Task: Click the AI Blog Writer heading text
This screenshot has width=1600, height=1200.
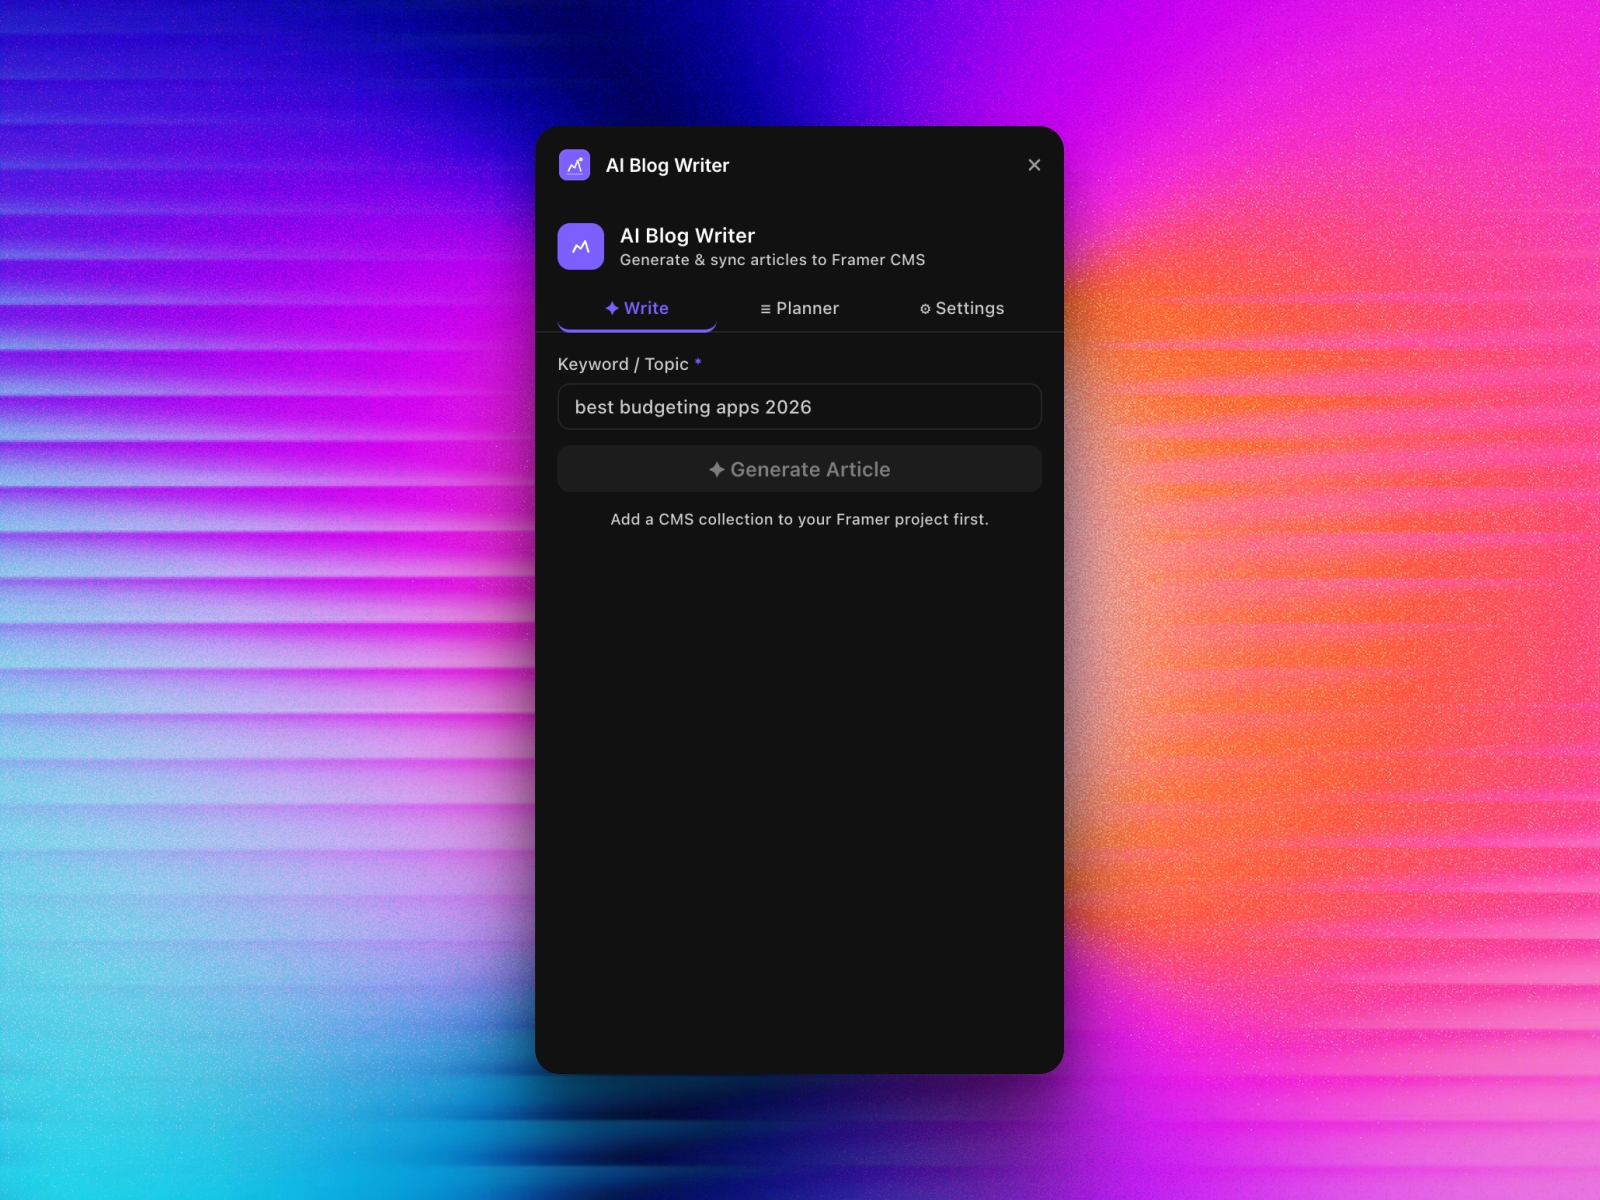Action: (688, 235)
